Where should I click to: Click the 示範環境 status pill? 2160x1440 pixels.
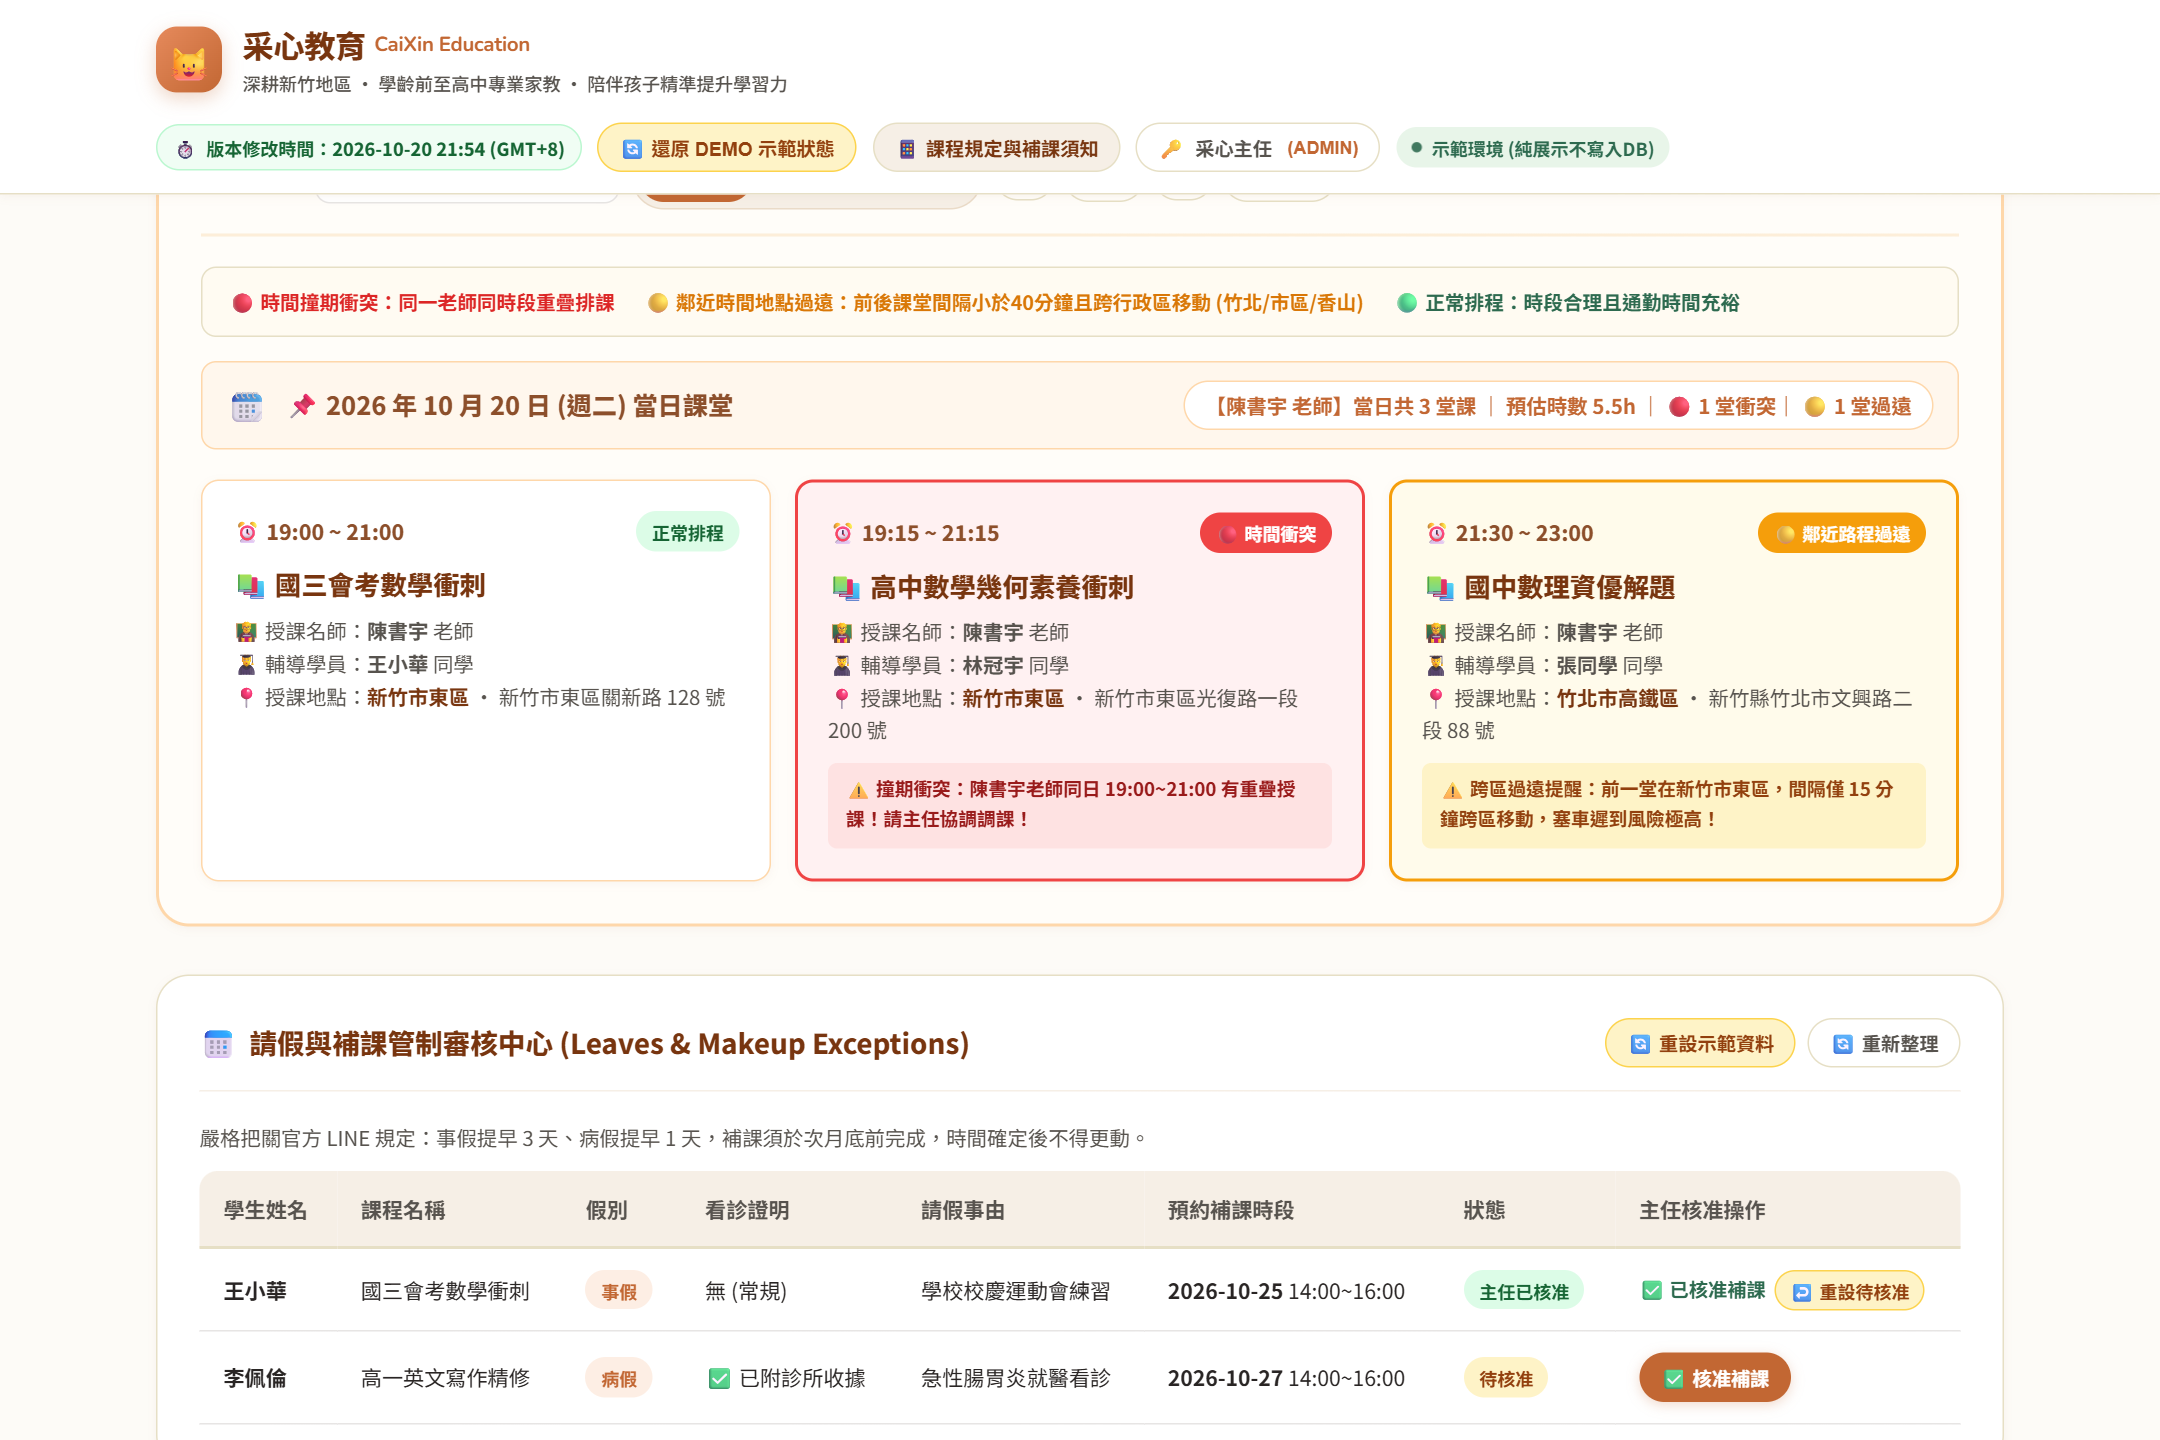click(1532, 149)
